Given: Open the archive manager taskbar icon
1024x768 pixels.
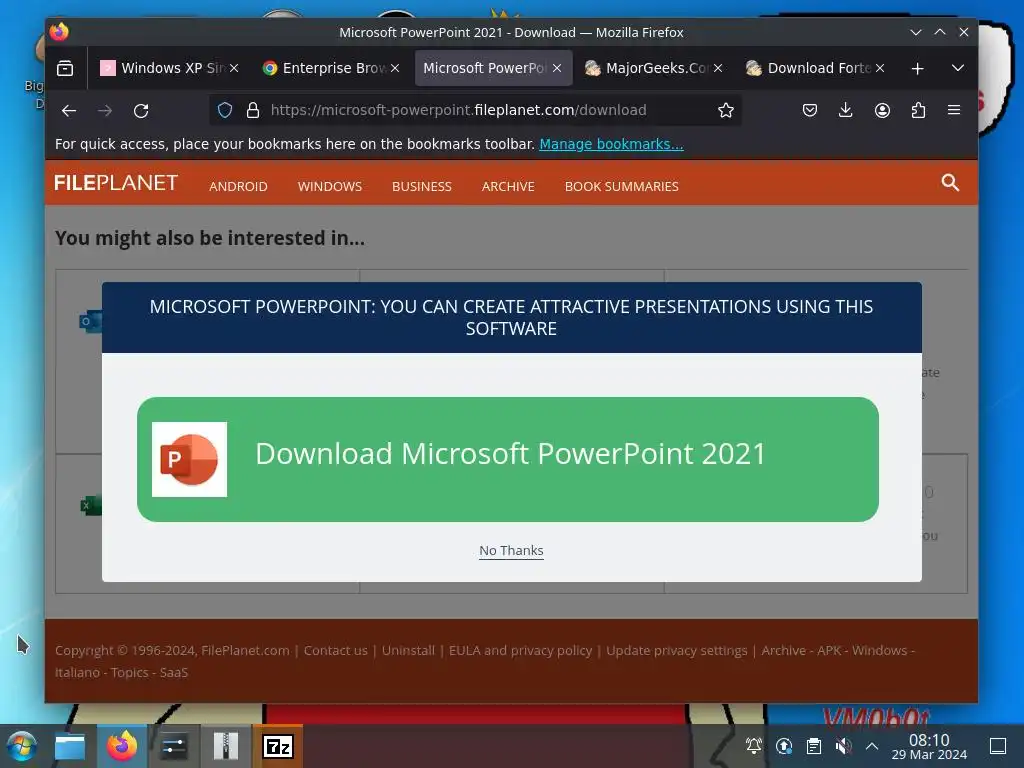Looking at the screenshot, I should (x=225, y=746).
